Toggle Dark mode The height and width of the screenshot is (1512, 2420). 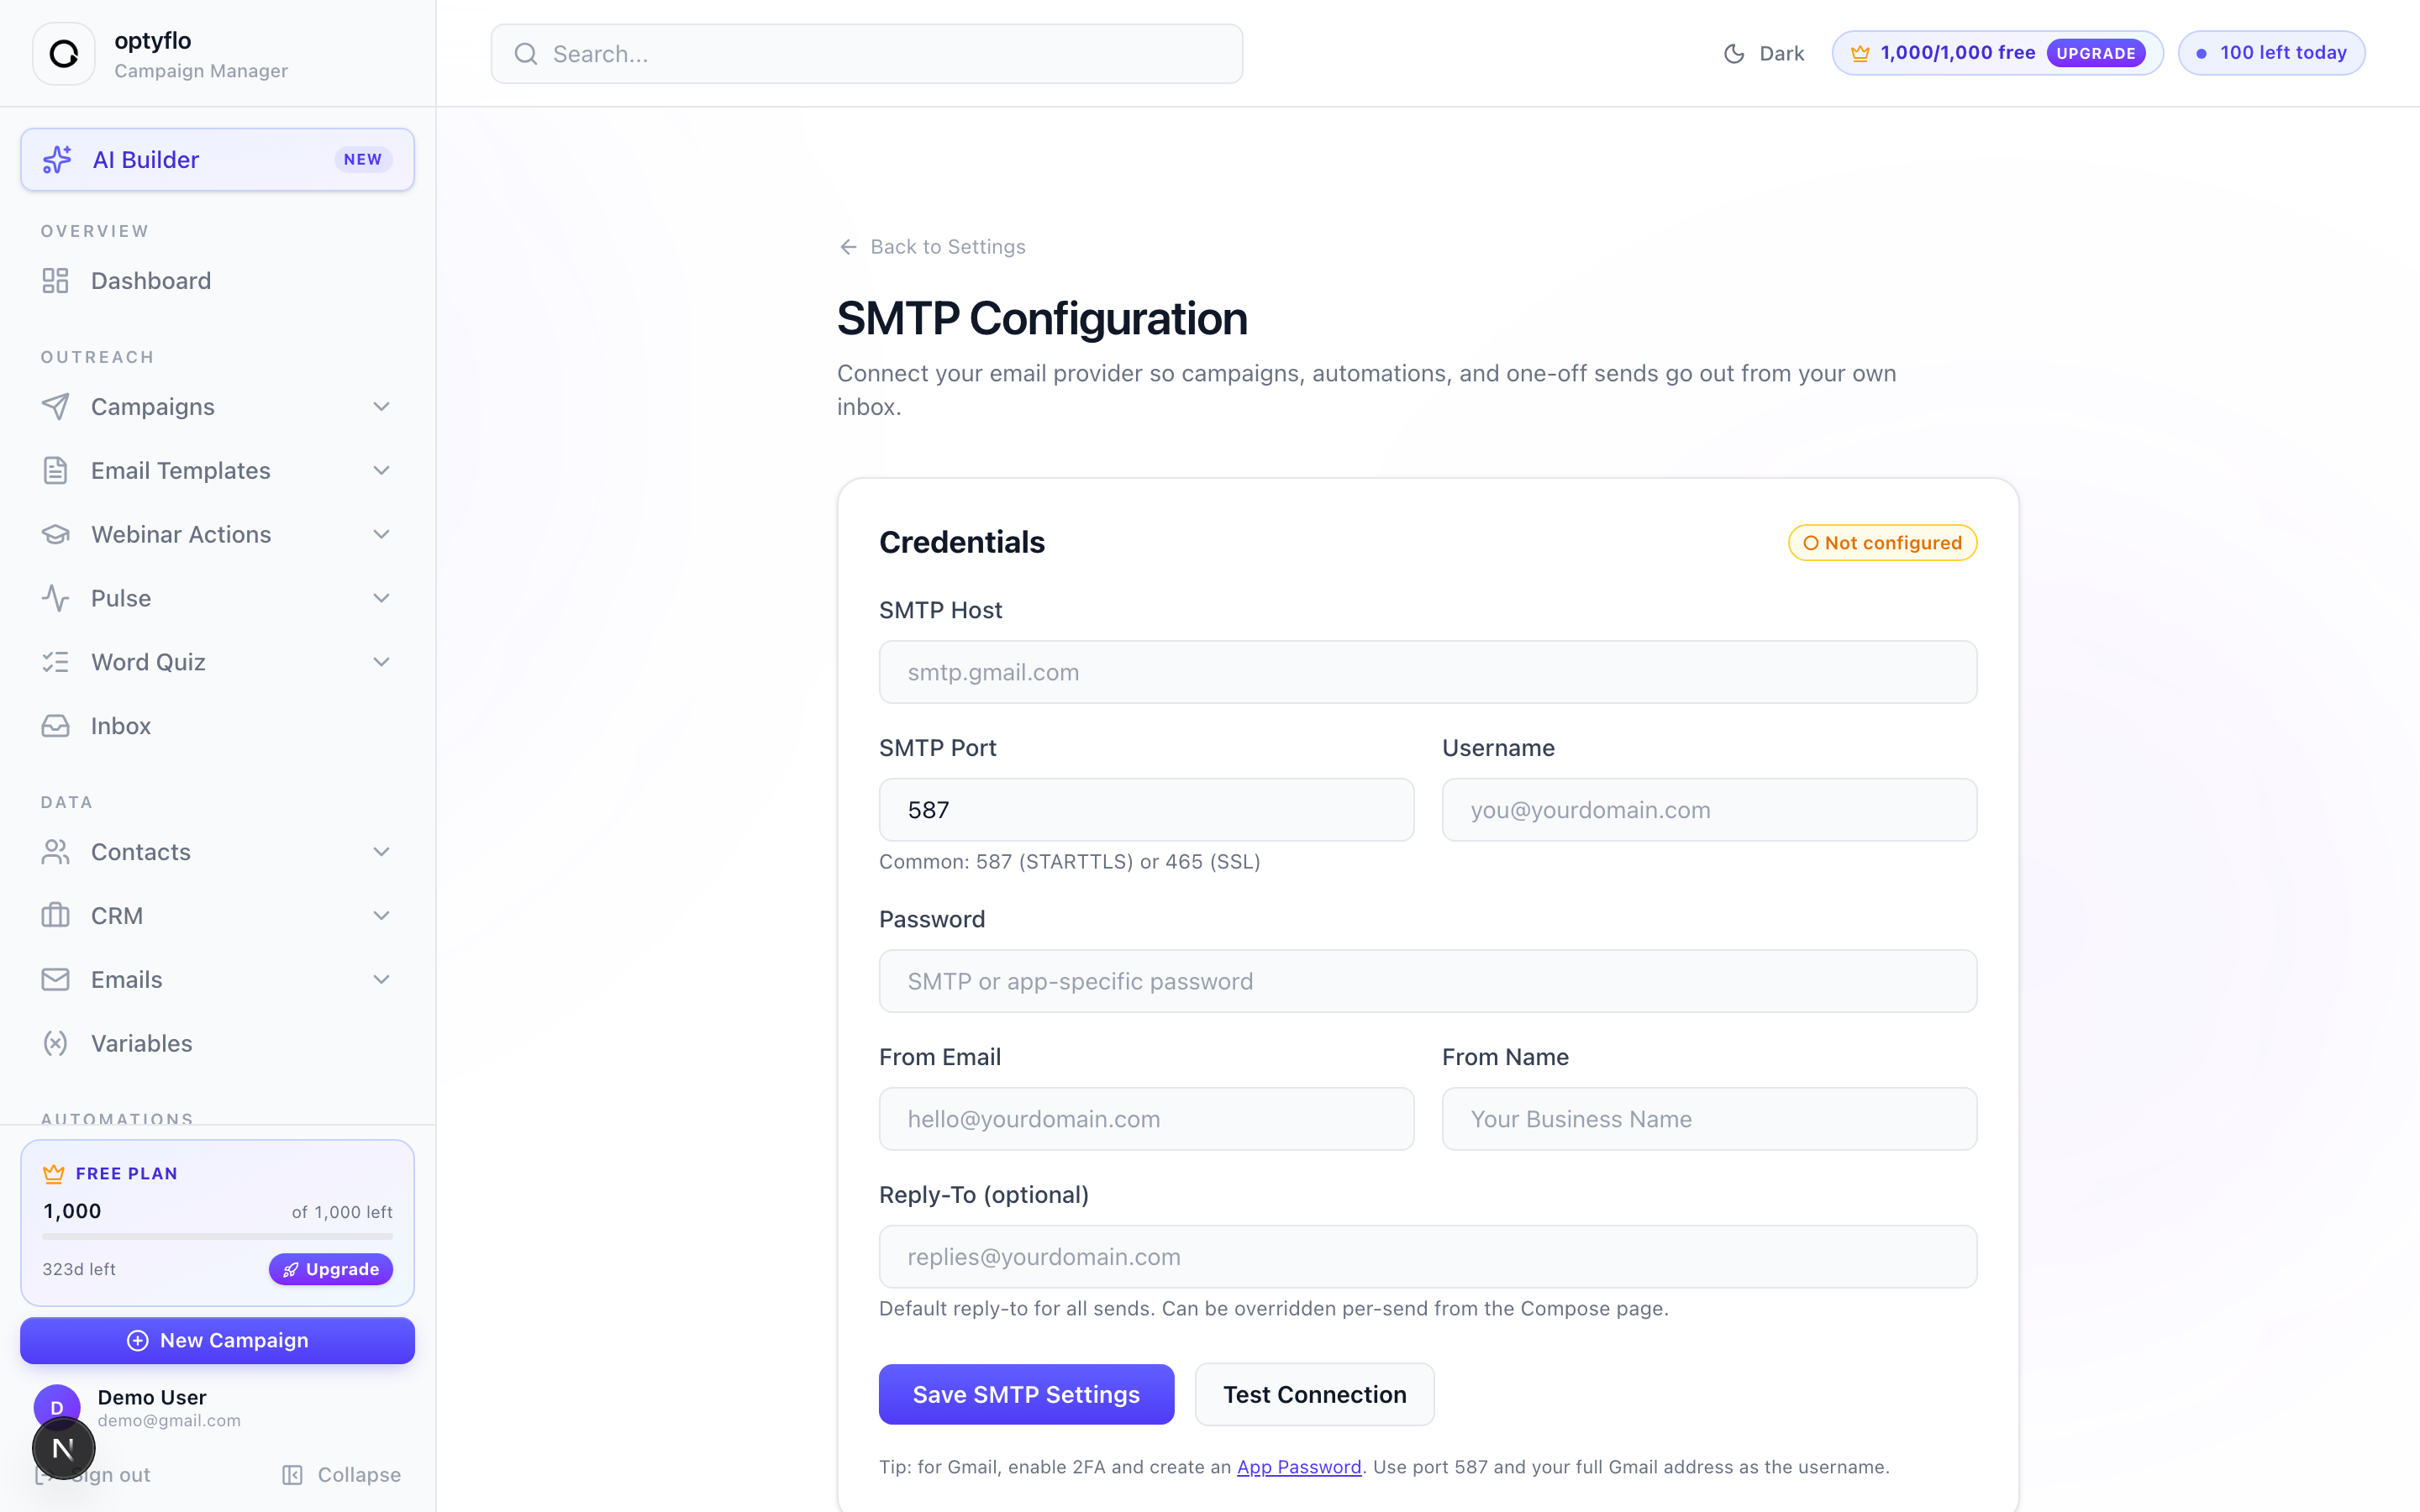1764,54
